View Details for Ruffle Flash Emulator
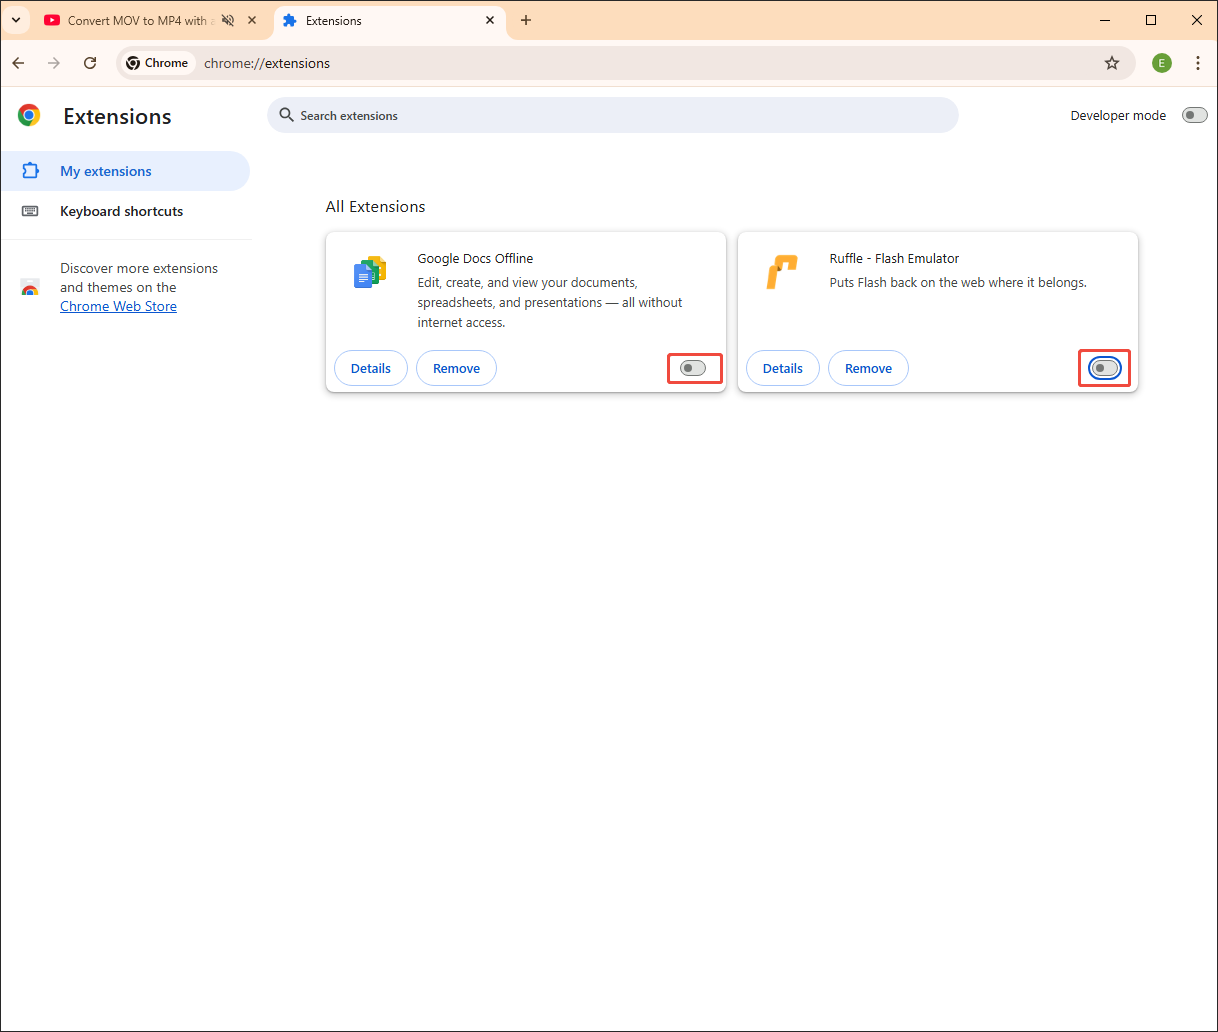 pyautogui.click(x=782, y=368)
